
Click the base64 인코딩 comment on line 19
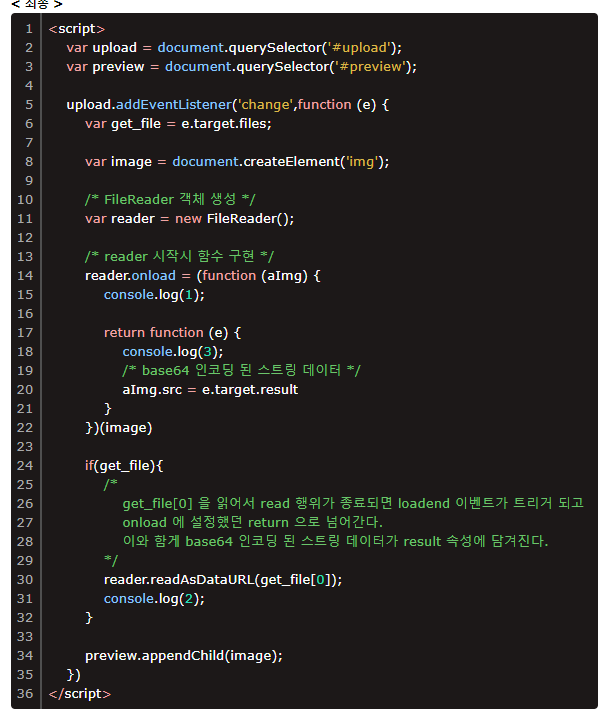tap(241, 371)
